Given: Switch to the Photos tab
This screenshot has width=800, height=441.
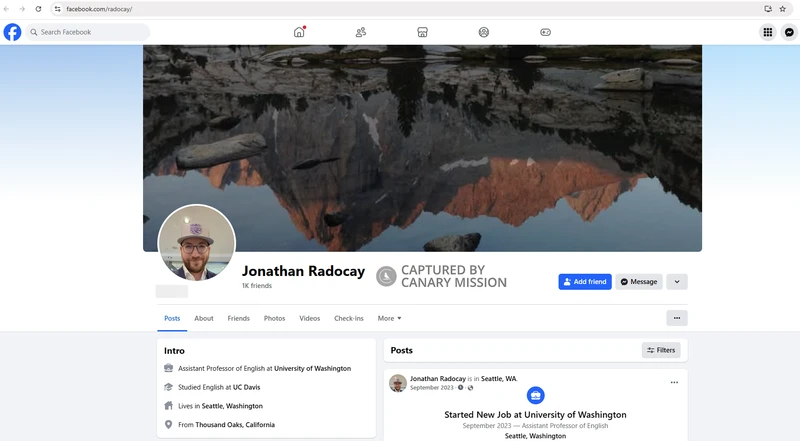Looking at the screenshot, I should 274,318.
